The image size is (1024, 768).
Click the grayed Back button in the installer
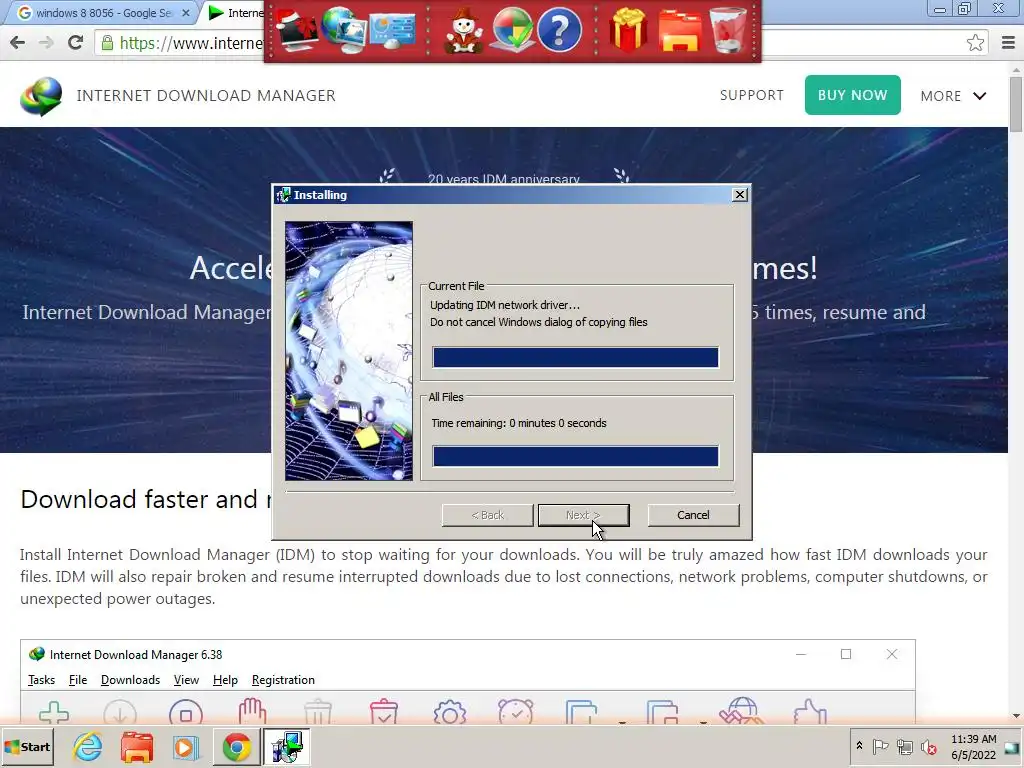point(487,515)
